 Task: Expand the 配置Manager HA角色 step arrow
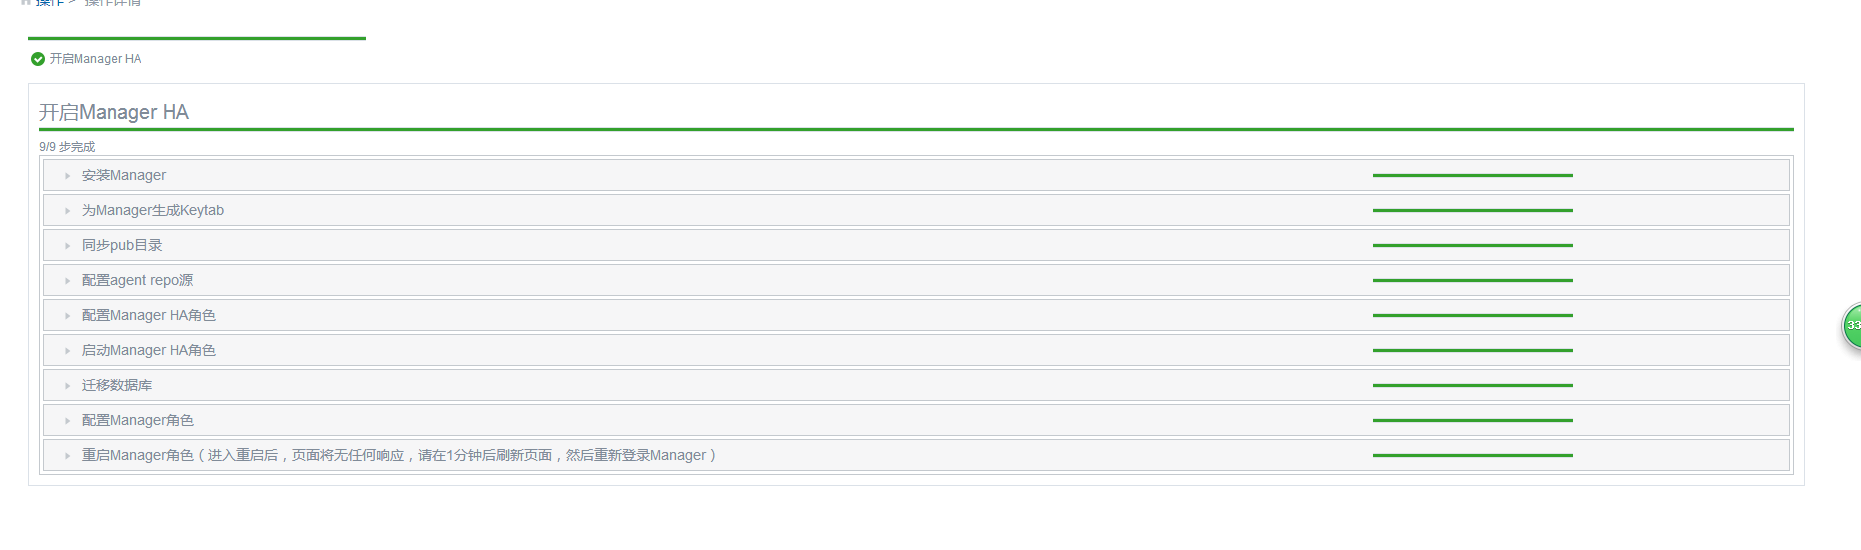(x=68, y=316)
